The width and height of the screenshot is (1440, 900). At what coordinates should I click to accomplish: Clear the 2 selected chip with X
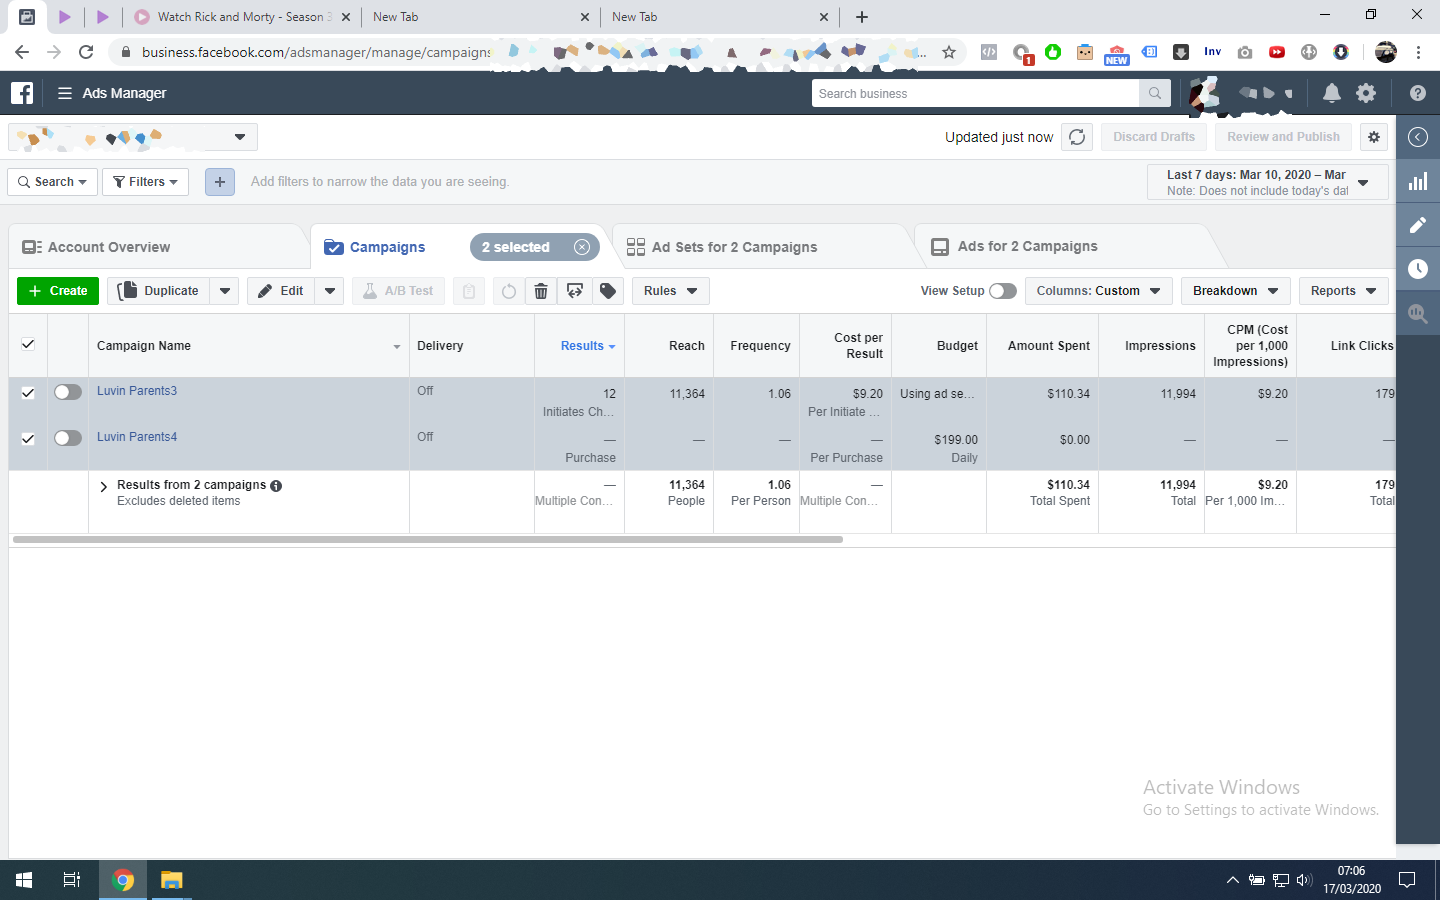point(582,247)
